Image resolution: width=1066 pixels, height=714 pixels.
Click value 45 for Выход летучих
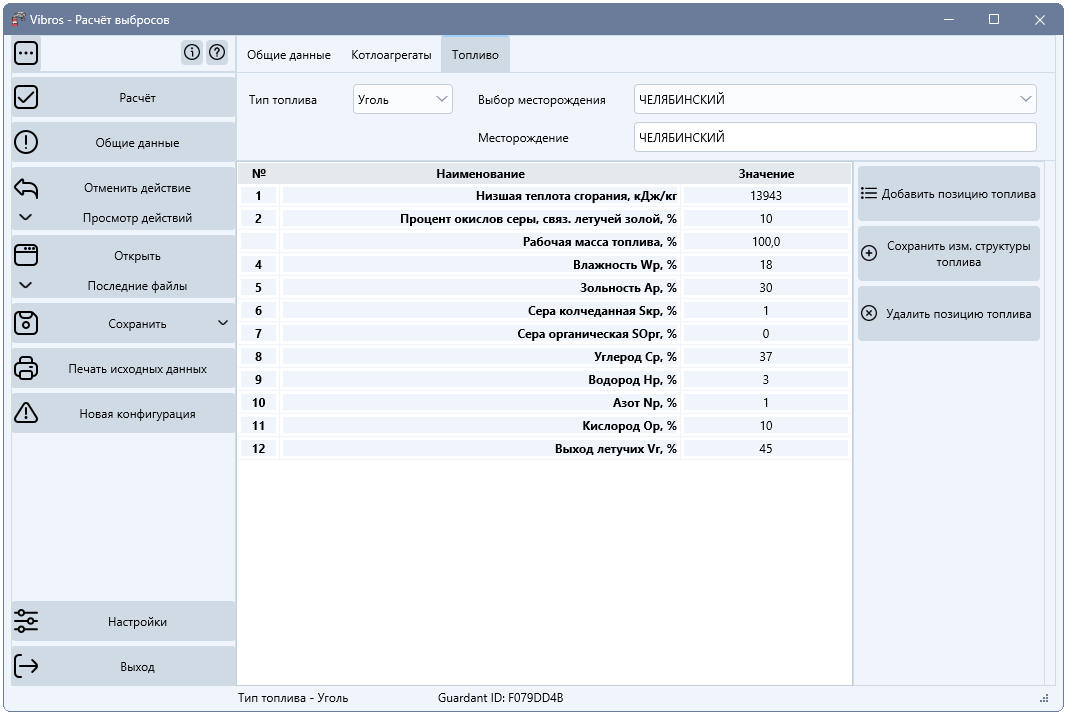[x=766, y=448]
